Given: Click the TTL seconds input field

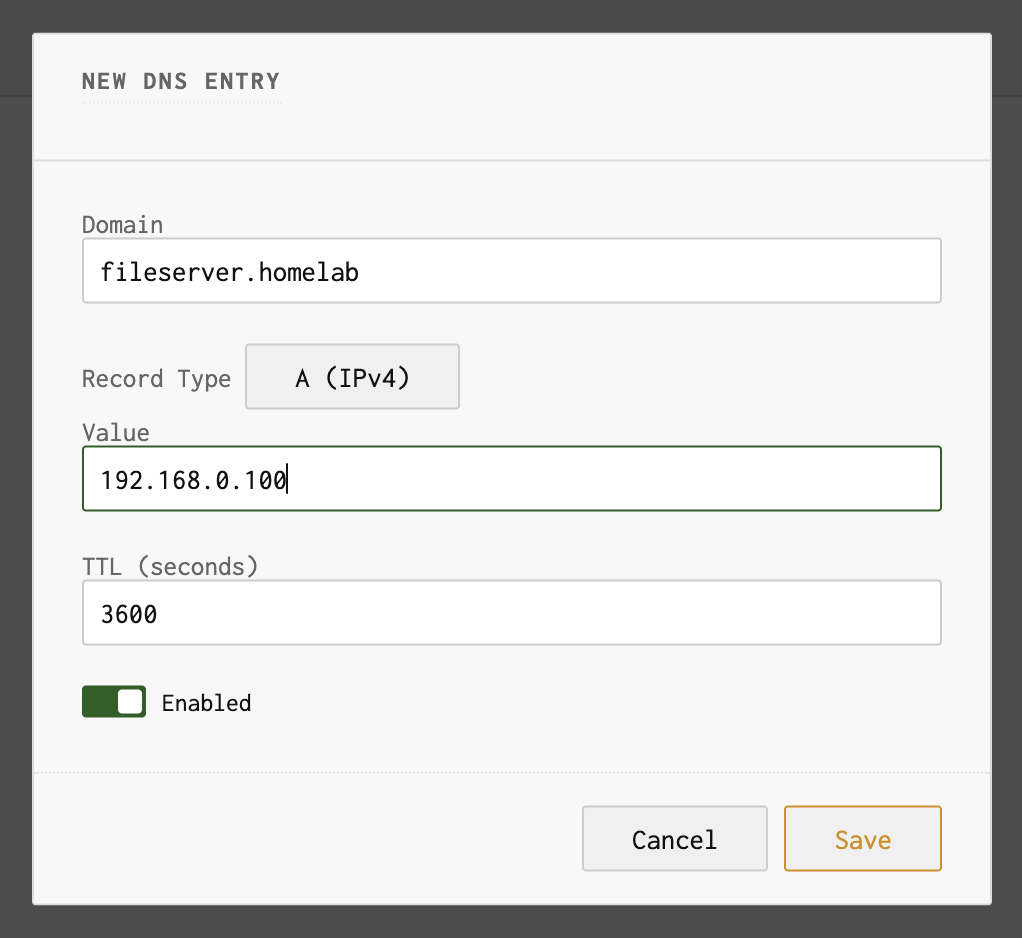Looking at the screenshot, I should click(512, 613).
